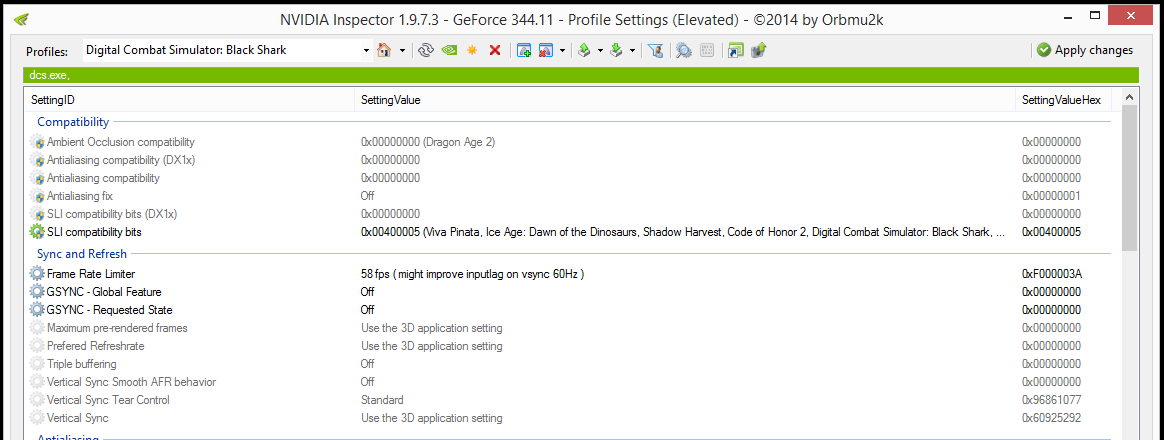Click the greyed-out grid bit value editor icon
Image resolution: width=1164 pixels, height=440 pixels.
707,50
